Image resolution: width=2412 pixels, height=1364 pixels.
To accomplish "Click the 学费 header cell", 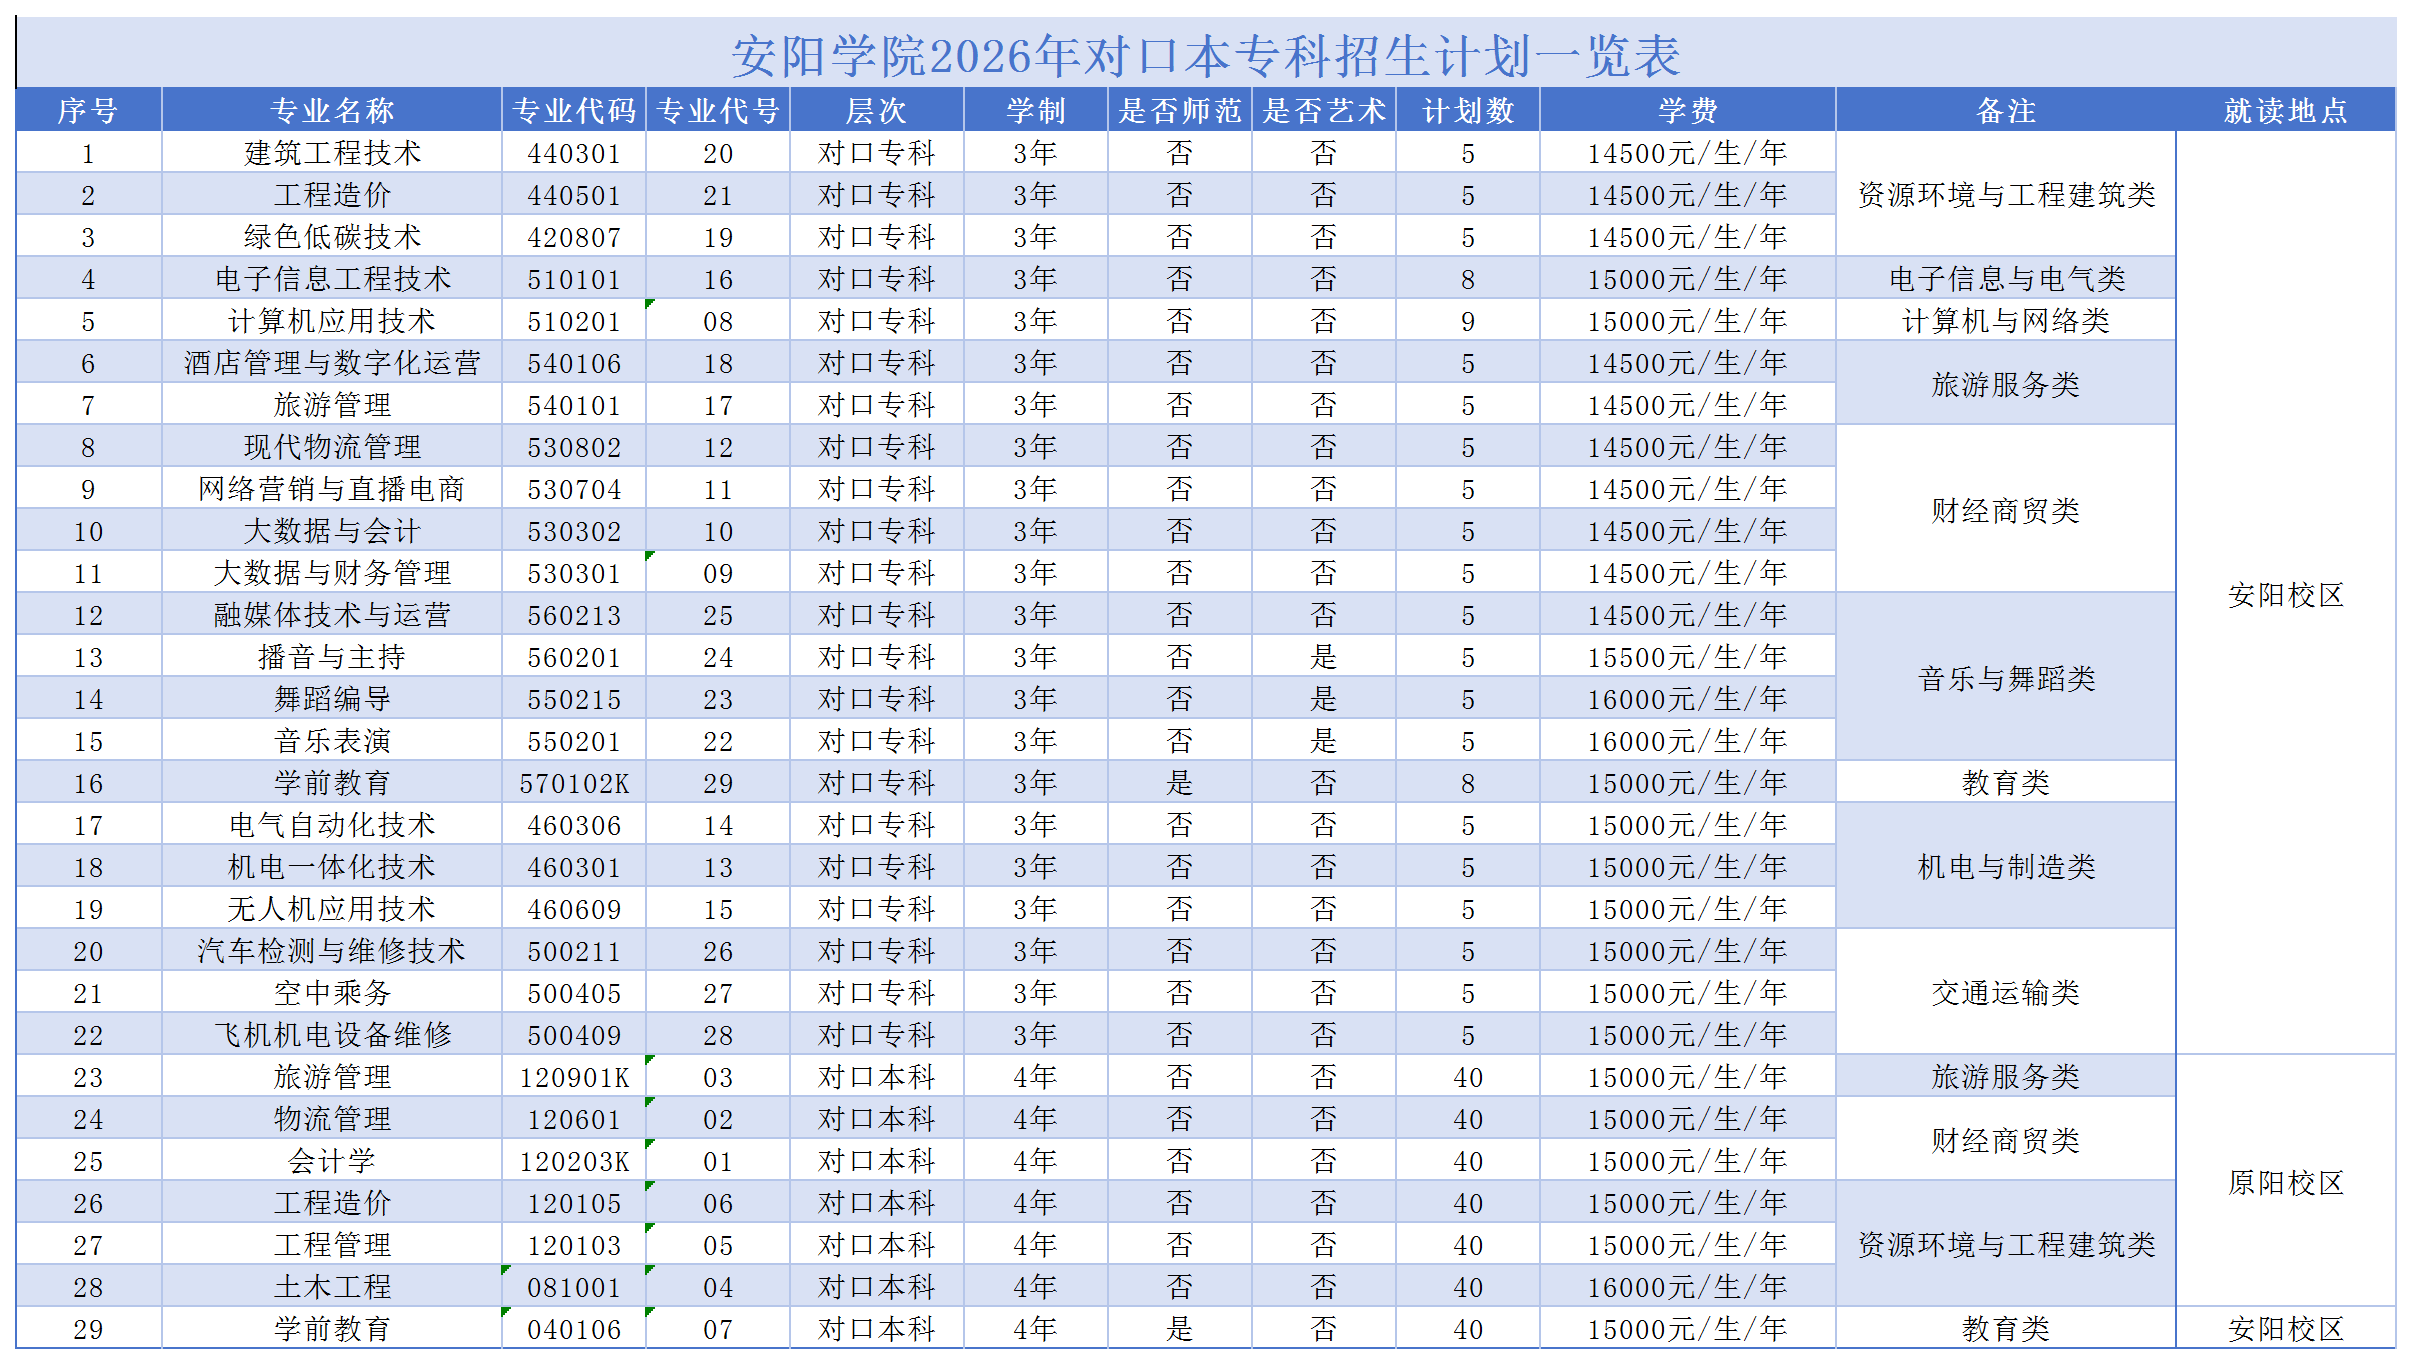I will 1687,110.
